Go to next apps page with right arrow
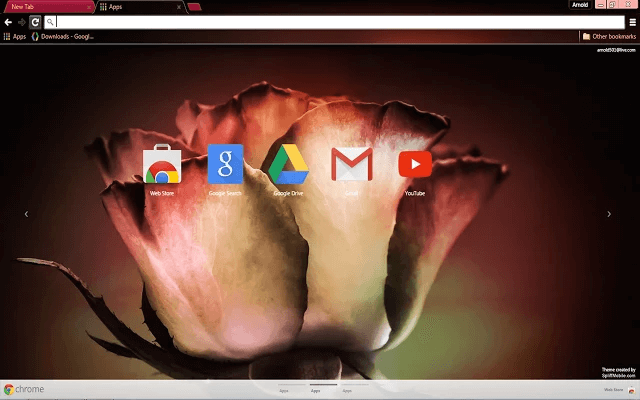The width and height of the screenshot is (640, 400). pyautogui.click(x=610, y=213)
